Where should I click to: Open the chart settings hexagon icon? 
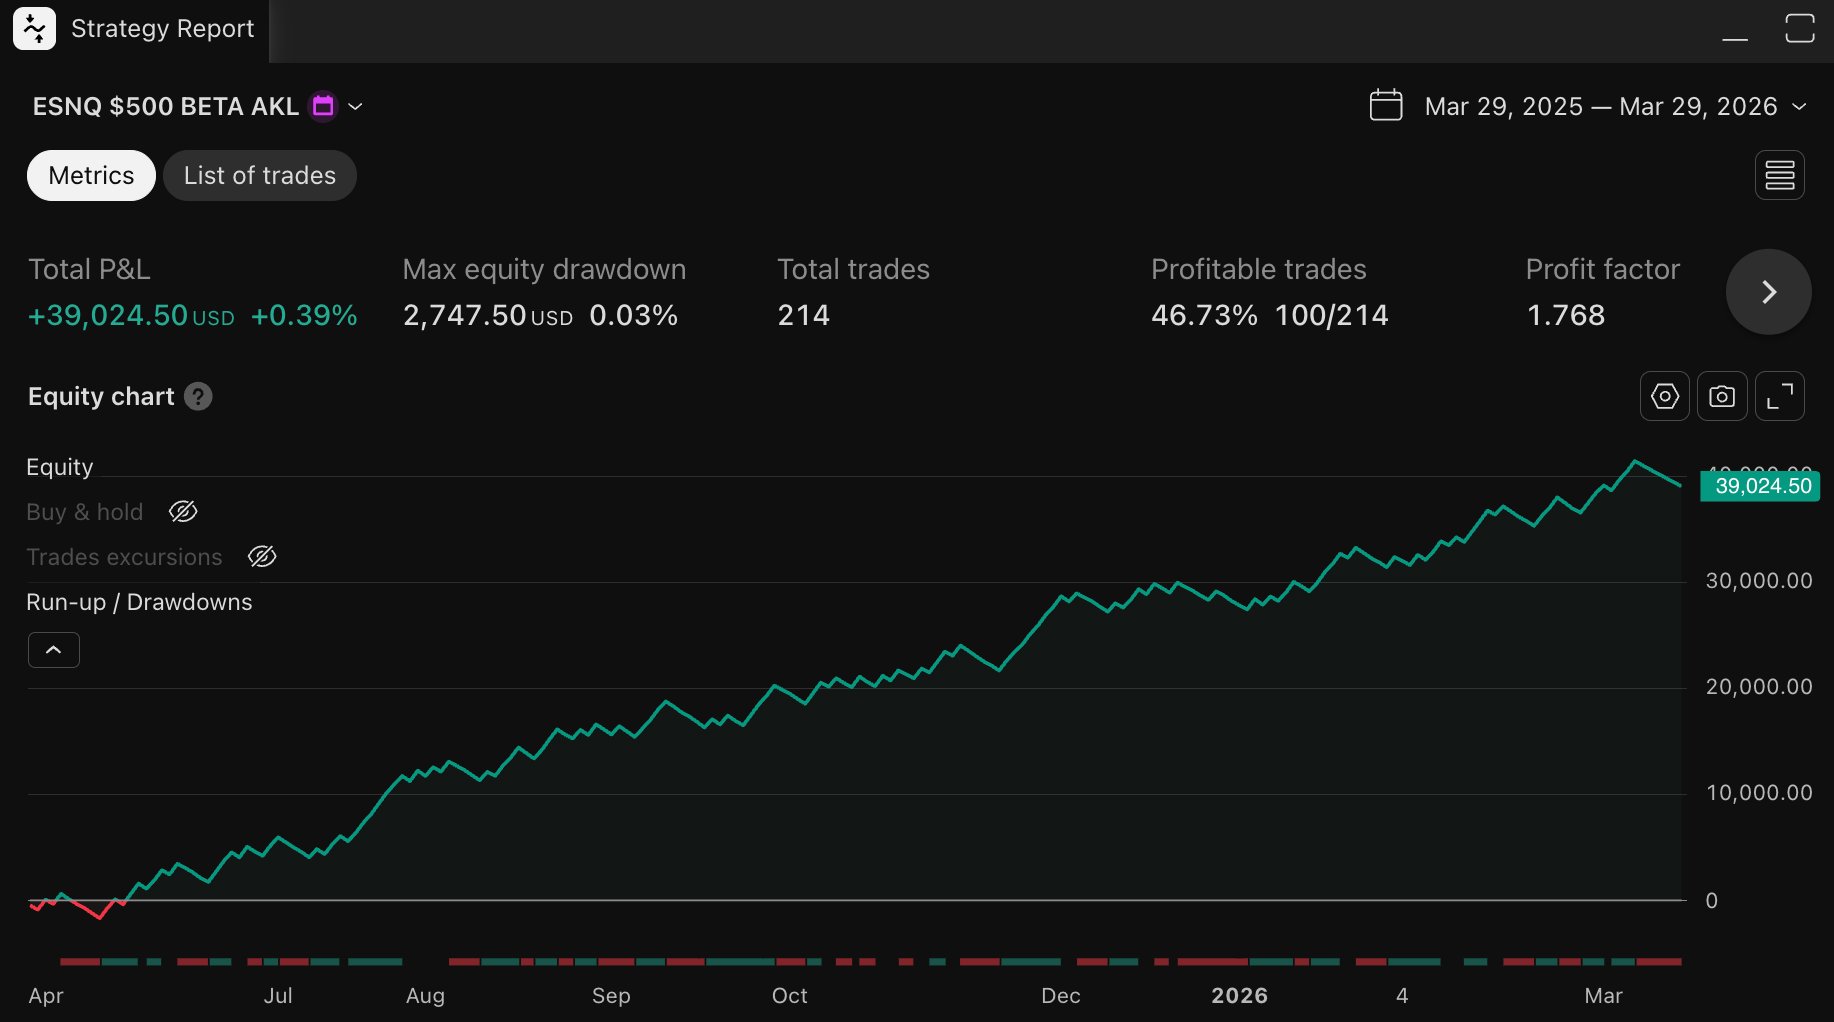coord(1664,396)
